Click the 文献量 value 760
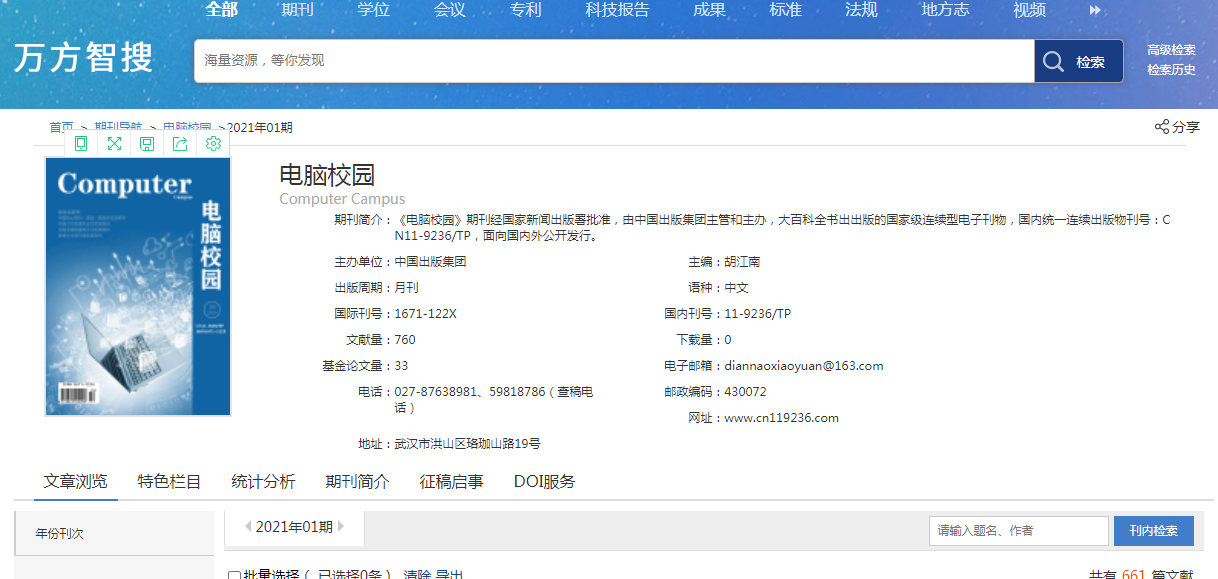The height and width of the screenshot is (579, 1218). (405, 340)
